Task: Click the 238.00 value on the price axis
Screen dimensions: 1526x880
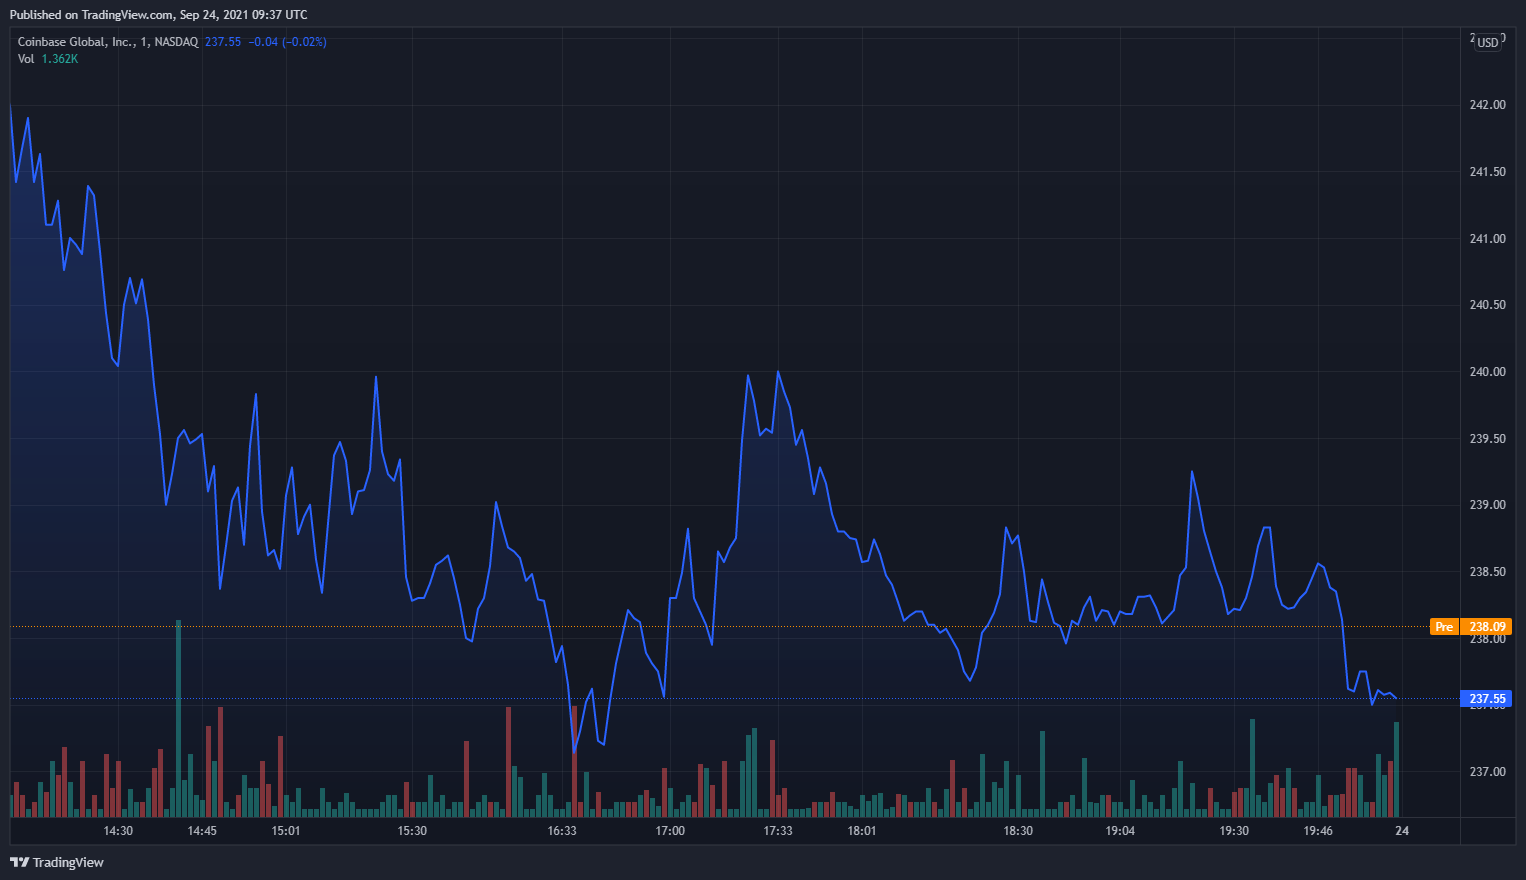Action: coord(1486,639)
